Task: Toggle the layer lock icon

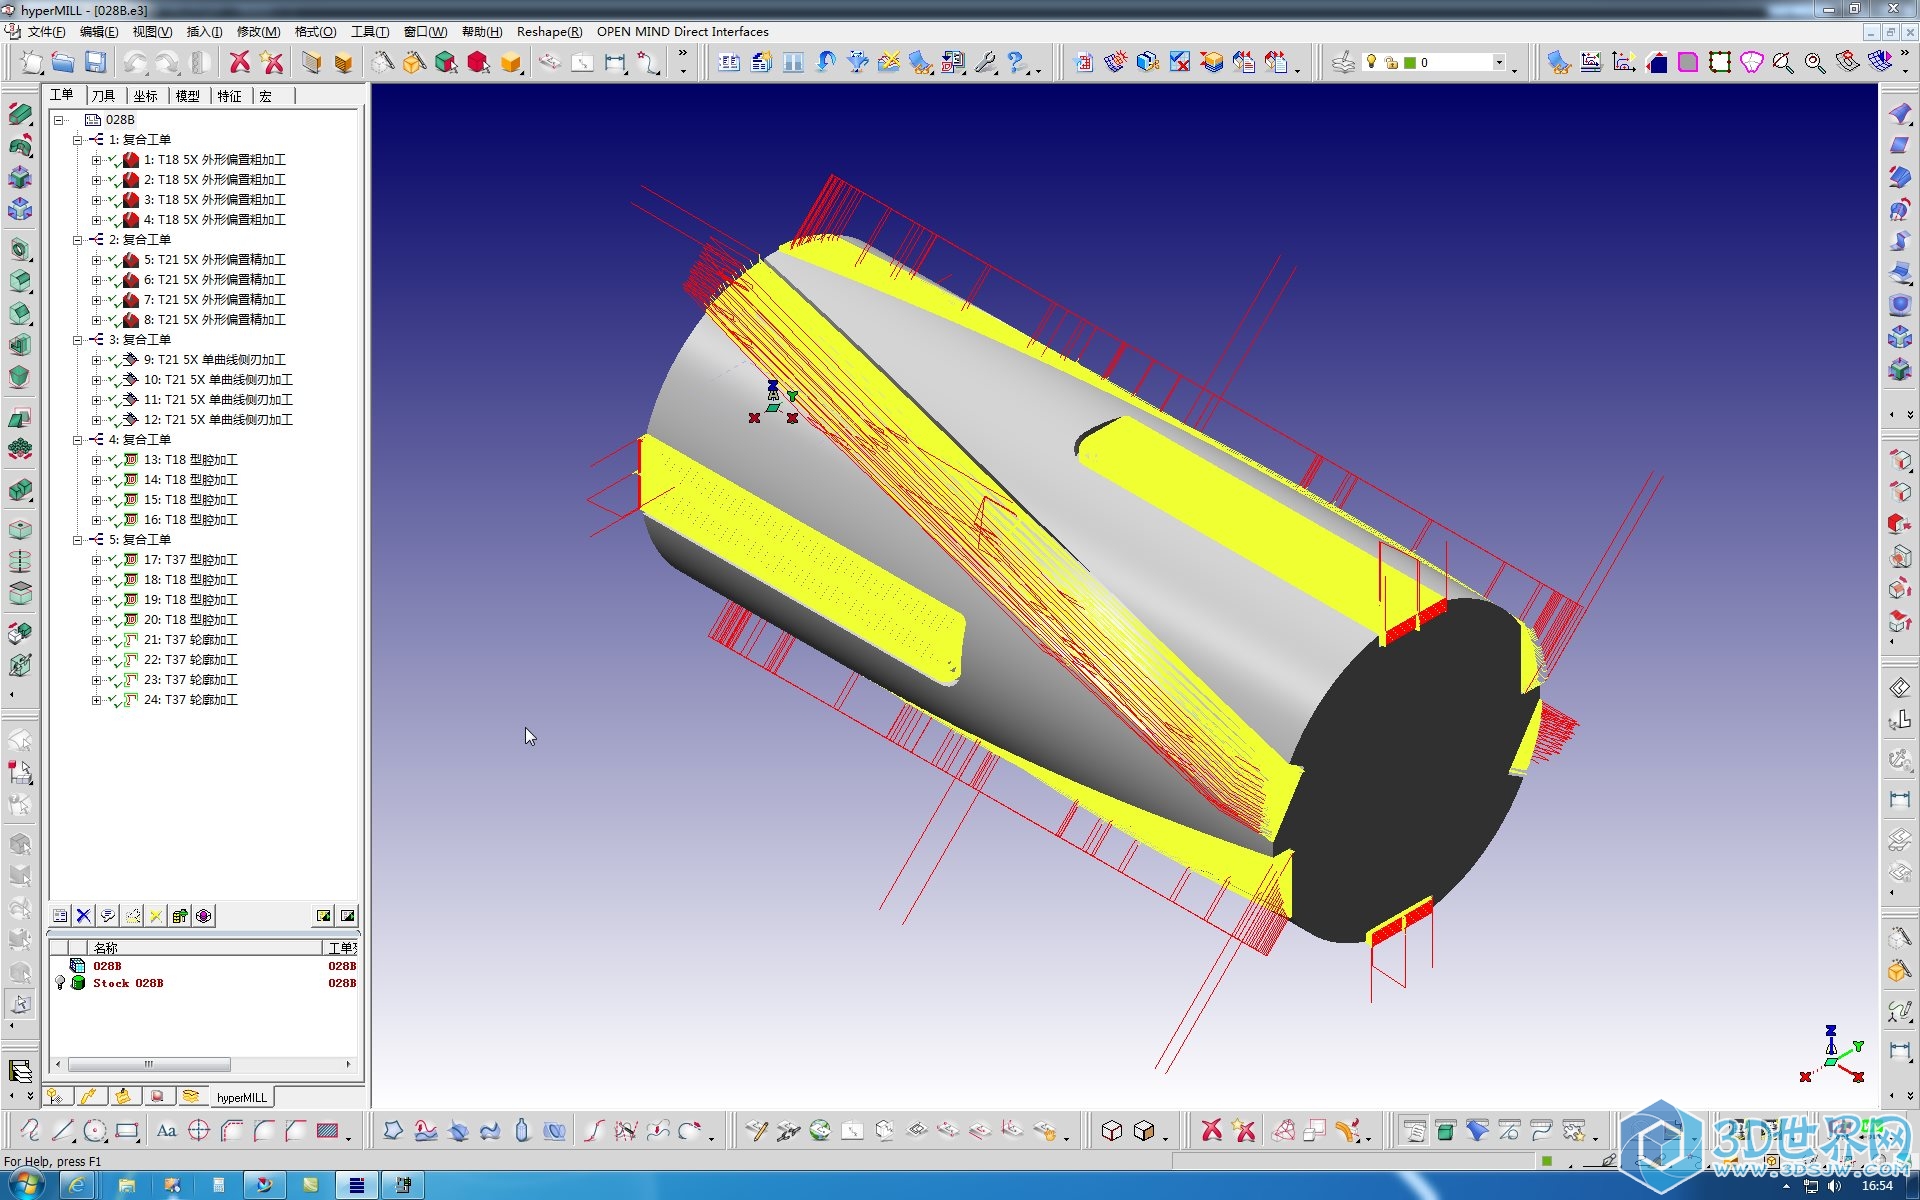Action: pyautogui.click(x=1391, y=63)
